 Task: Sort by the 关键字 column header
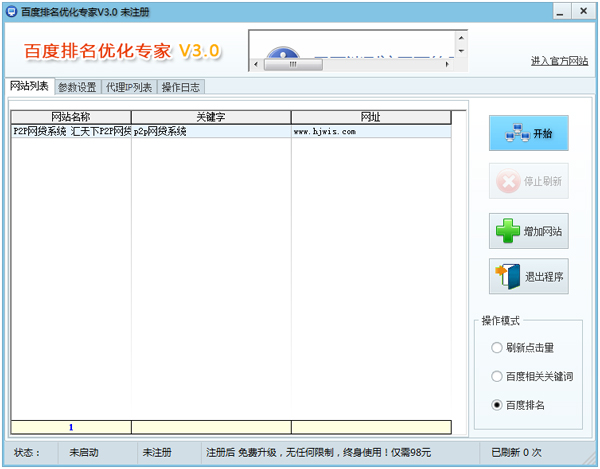tap(211, 117)
